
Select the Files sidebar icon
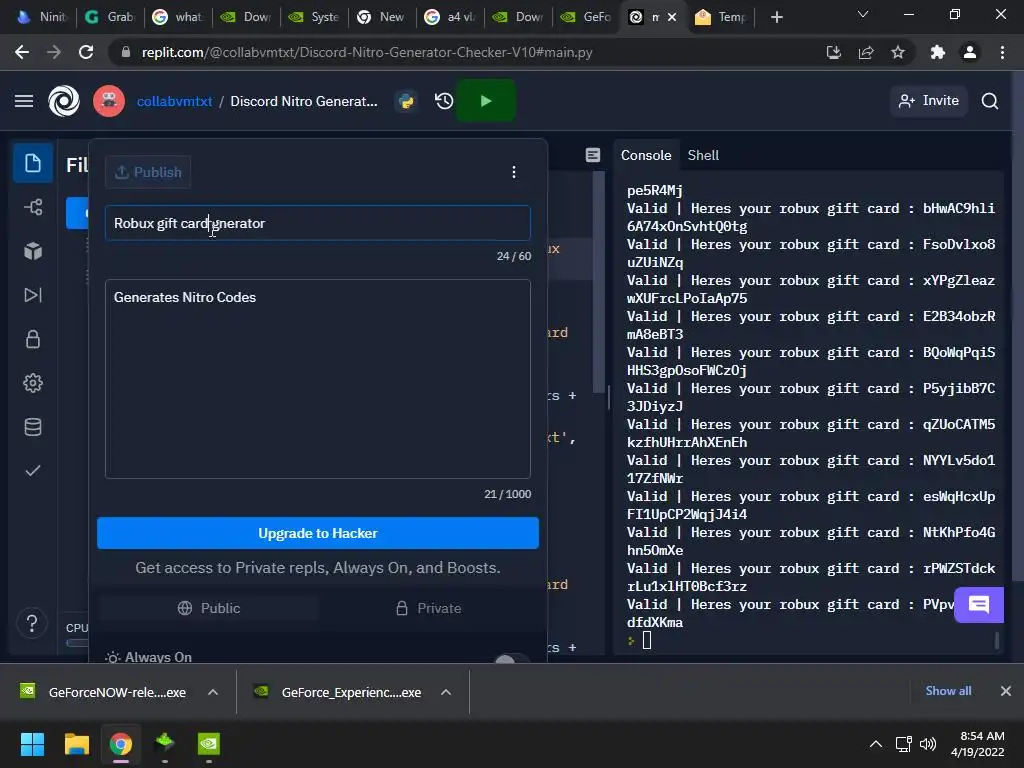(x=33, y=163)
